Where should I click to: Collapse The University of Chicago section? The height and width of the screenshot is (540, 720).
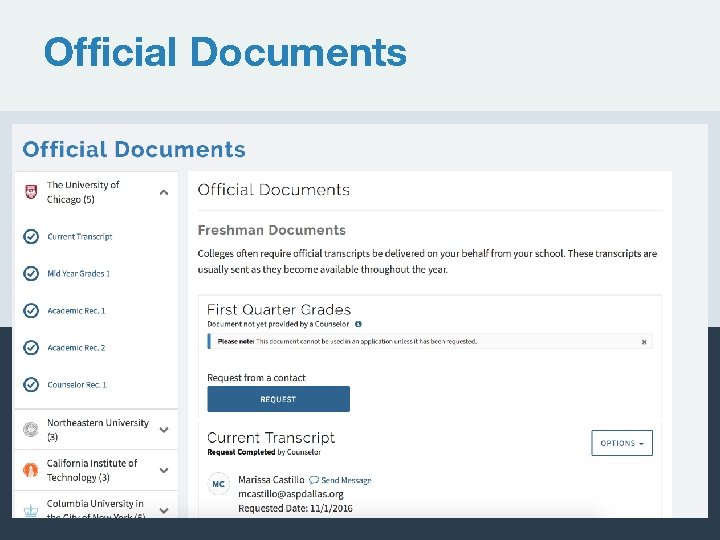pos(164,192)
